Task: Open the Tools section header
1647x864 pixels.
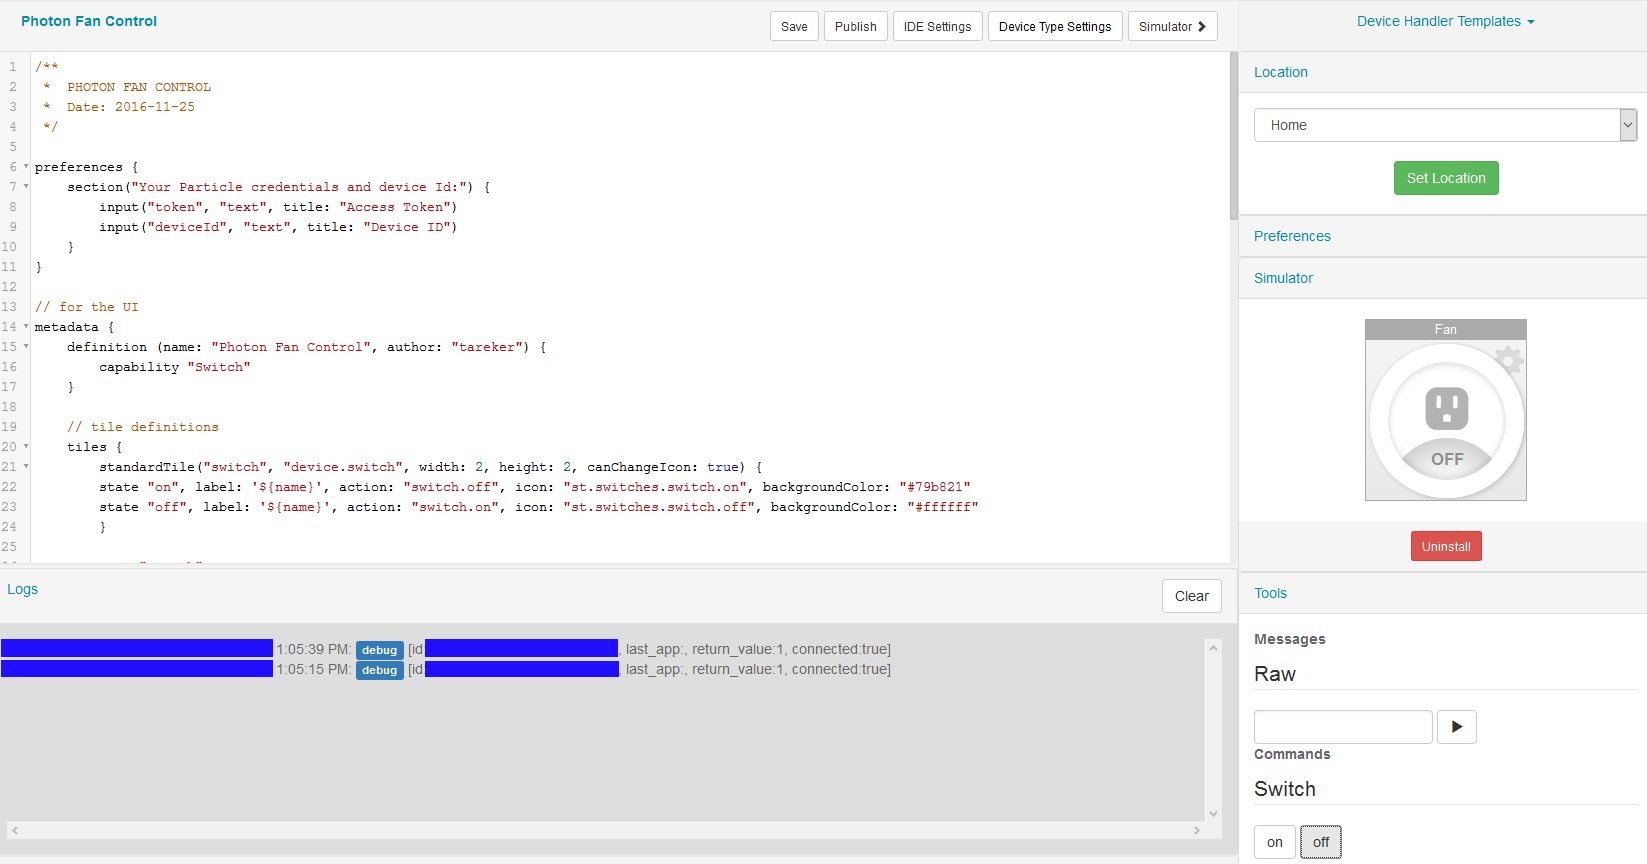Action: 1270,593
